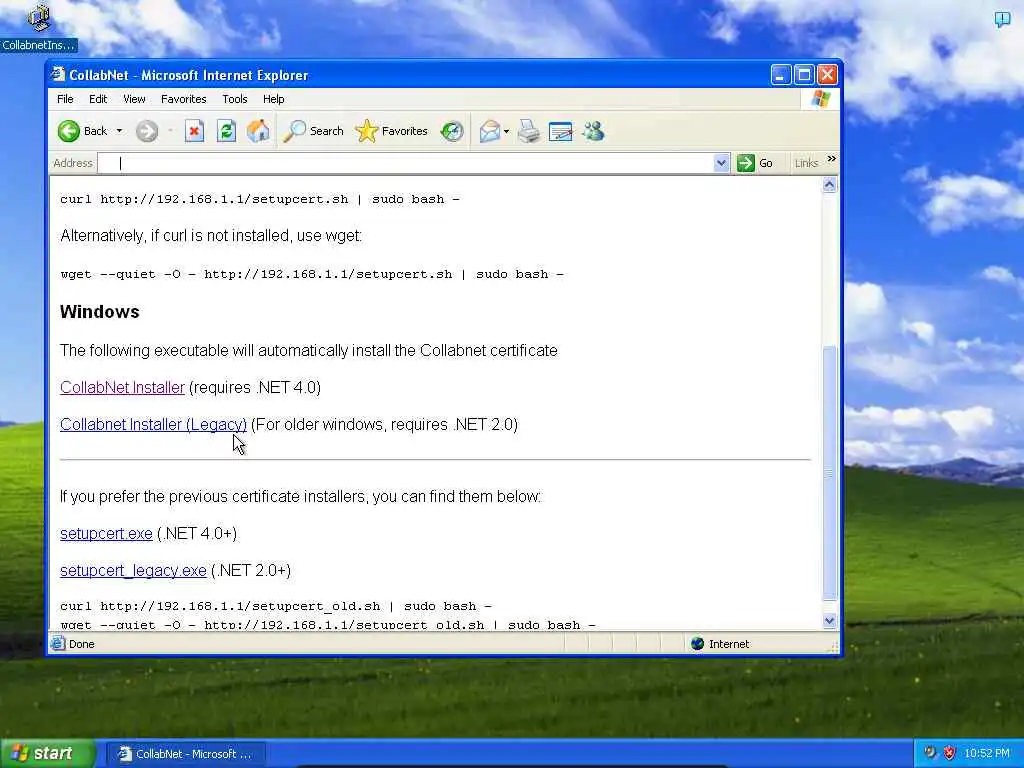Click the tray icon left of the shield
The height and width of the screenshot is (768, 1024).
click(930, 753)
